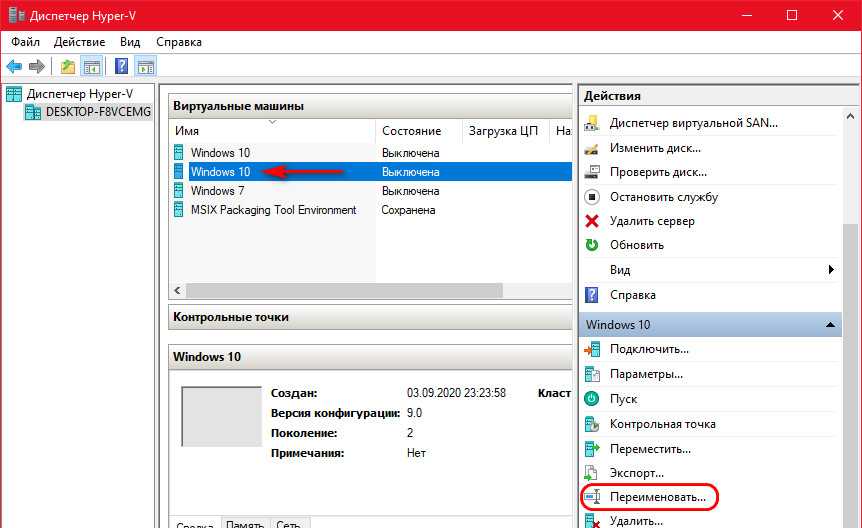862x528 pixels.
Task: Open the Вид menu in menu bar
Action: tap(130, 42)
